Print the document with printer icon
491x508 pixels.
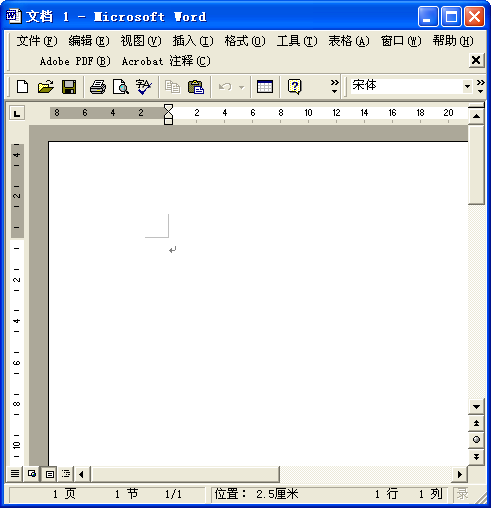[x=98, y=87]
